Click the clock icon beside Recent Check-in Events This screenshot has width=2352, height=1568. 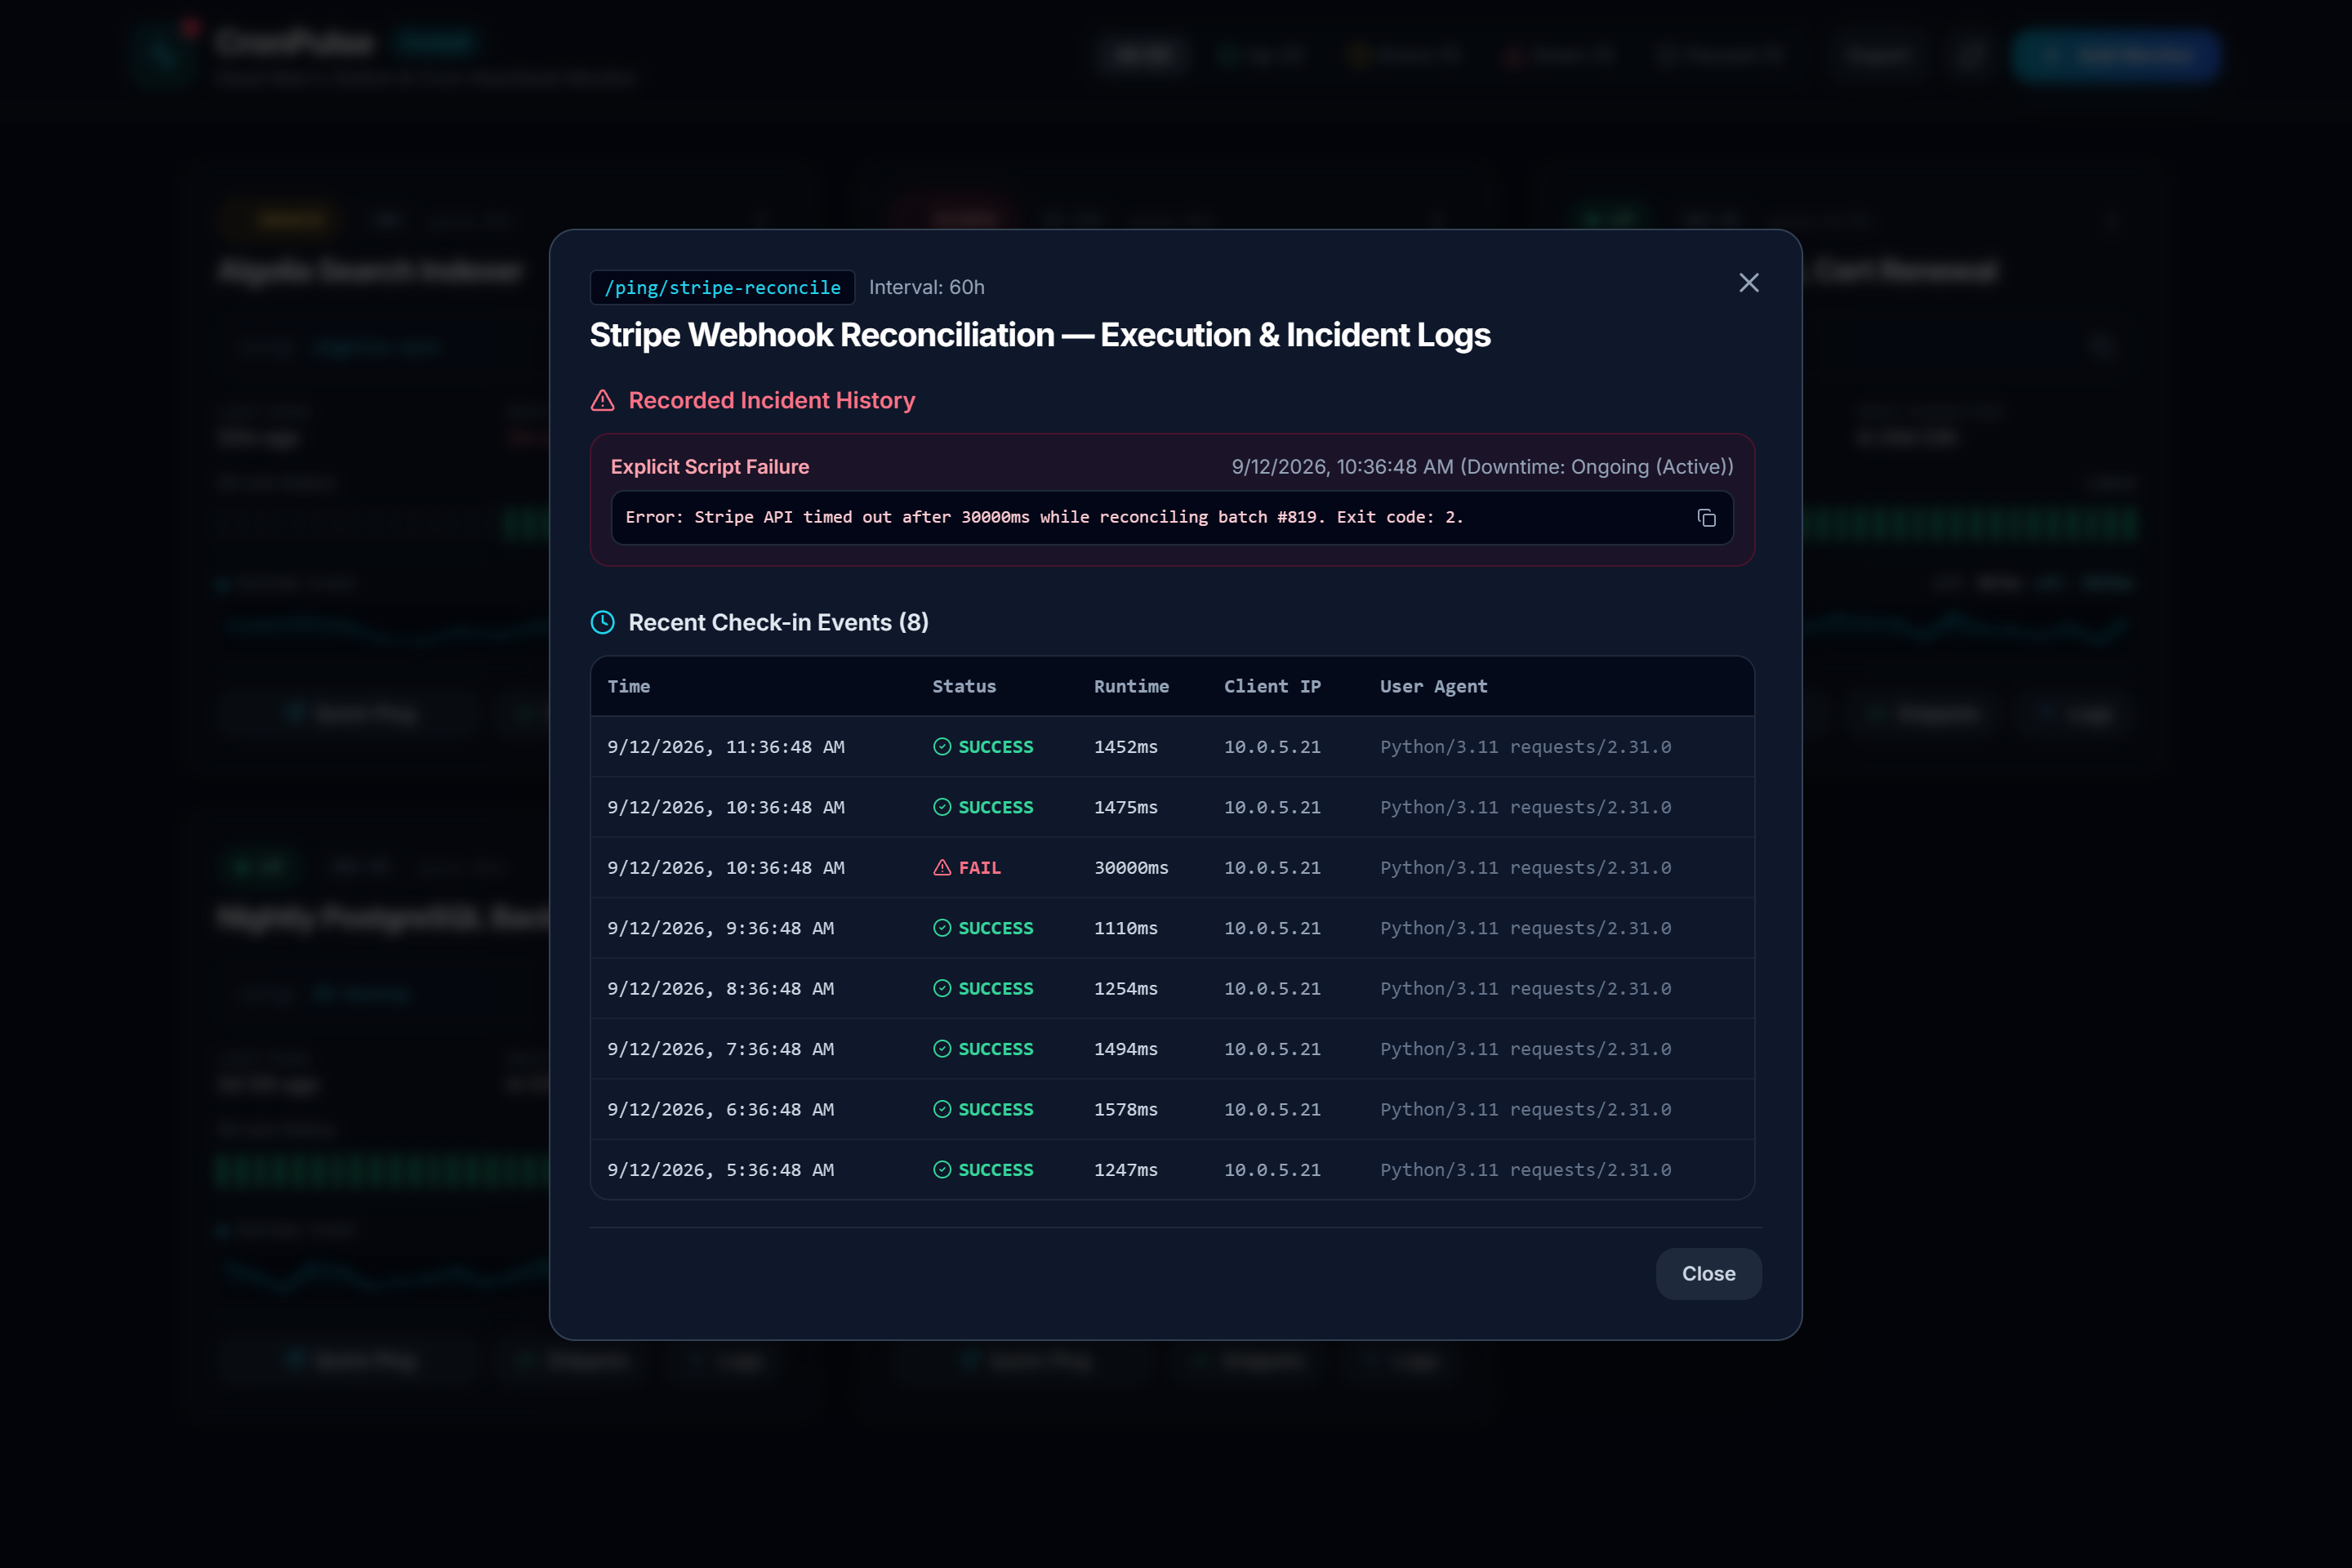click(602, 622)
